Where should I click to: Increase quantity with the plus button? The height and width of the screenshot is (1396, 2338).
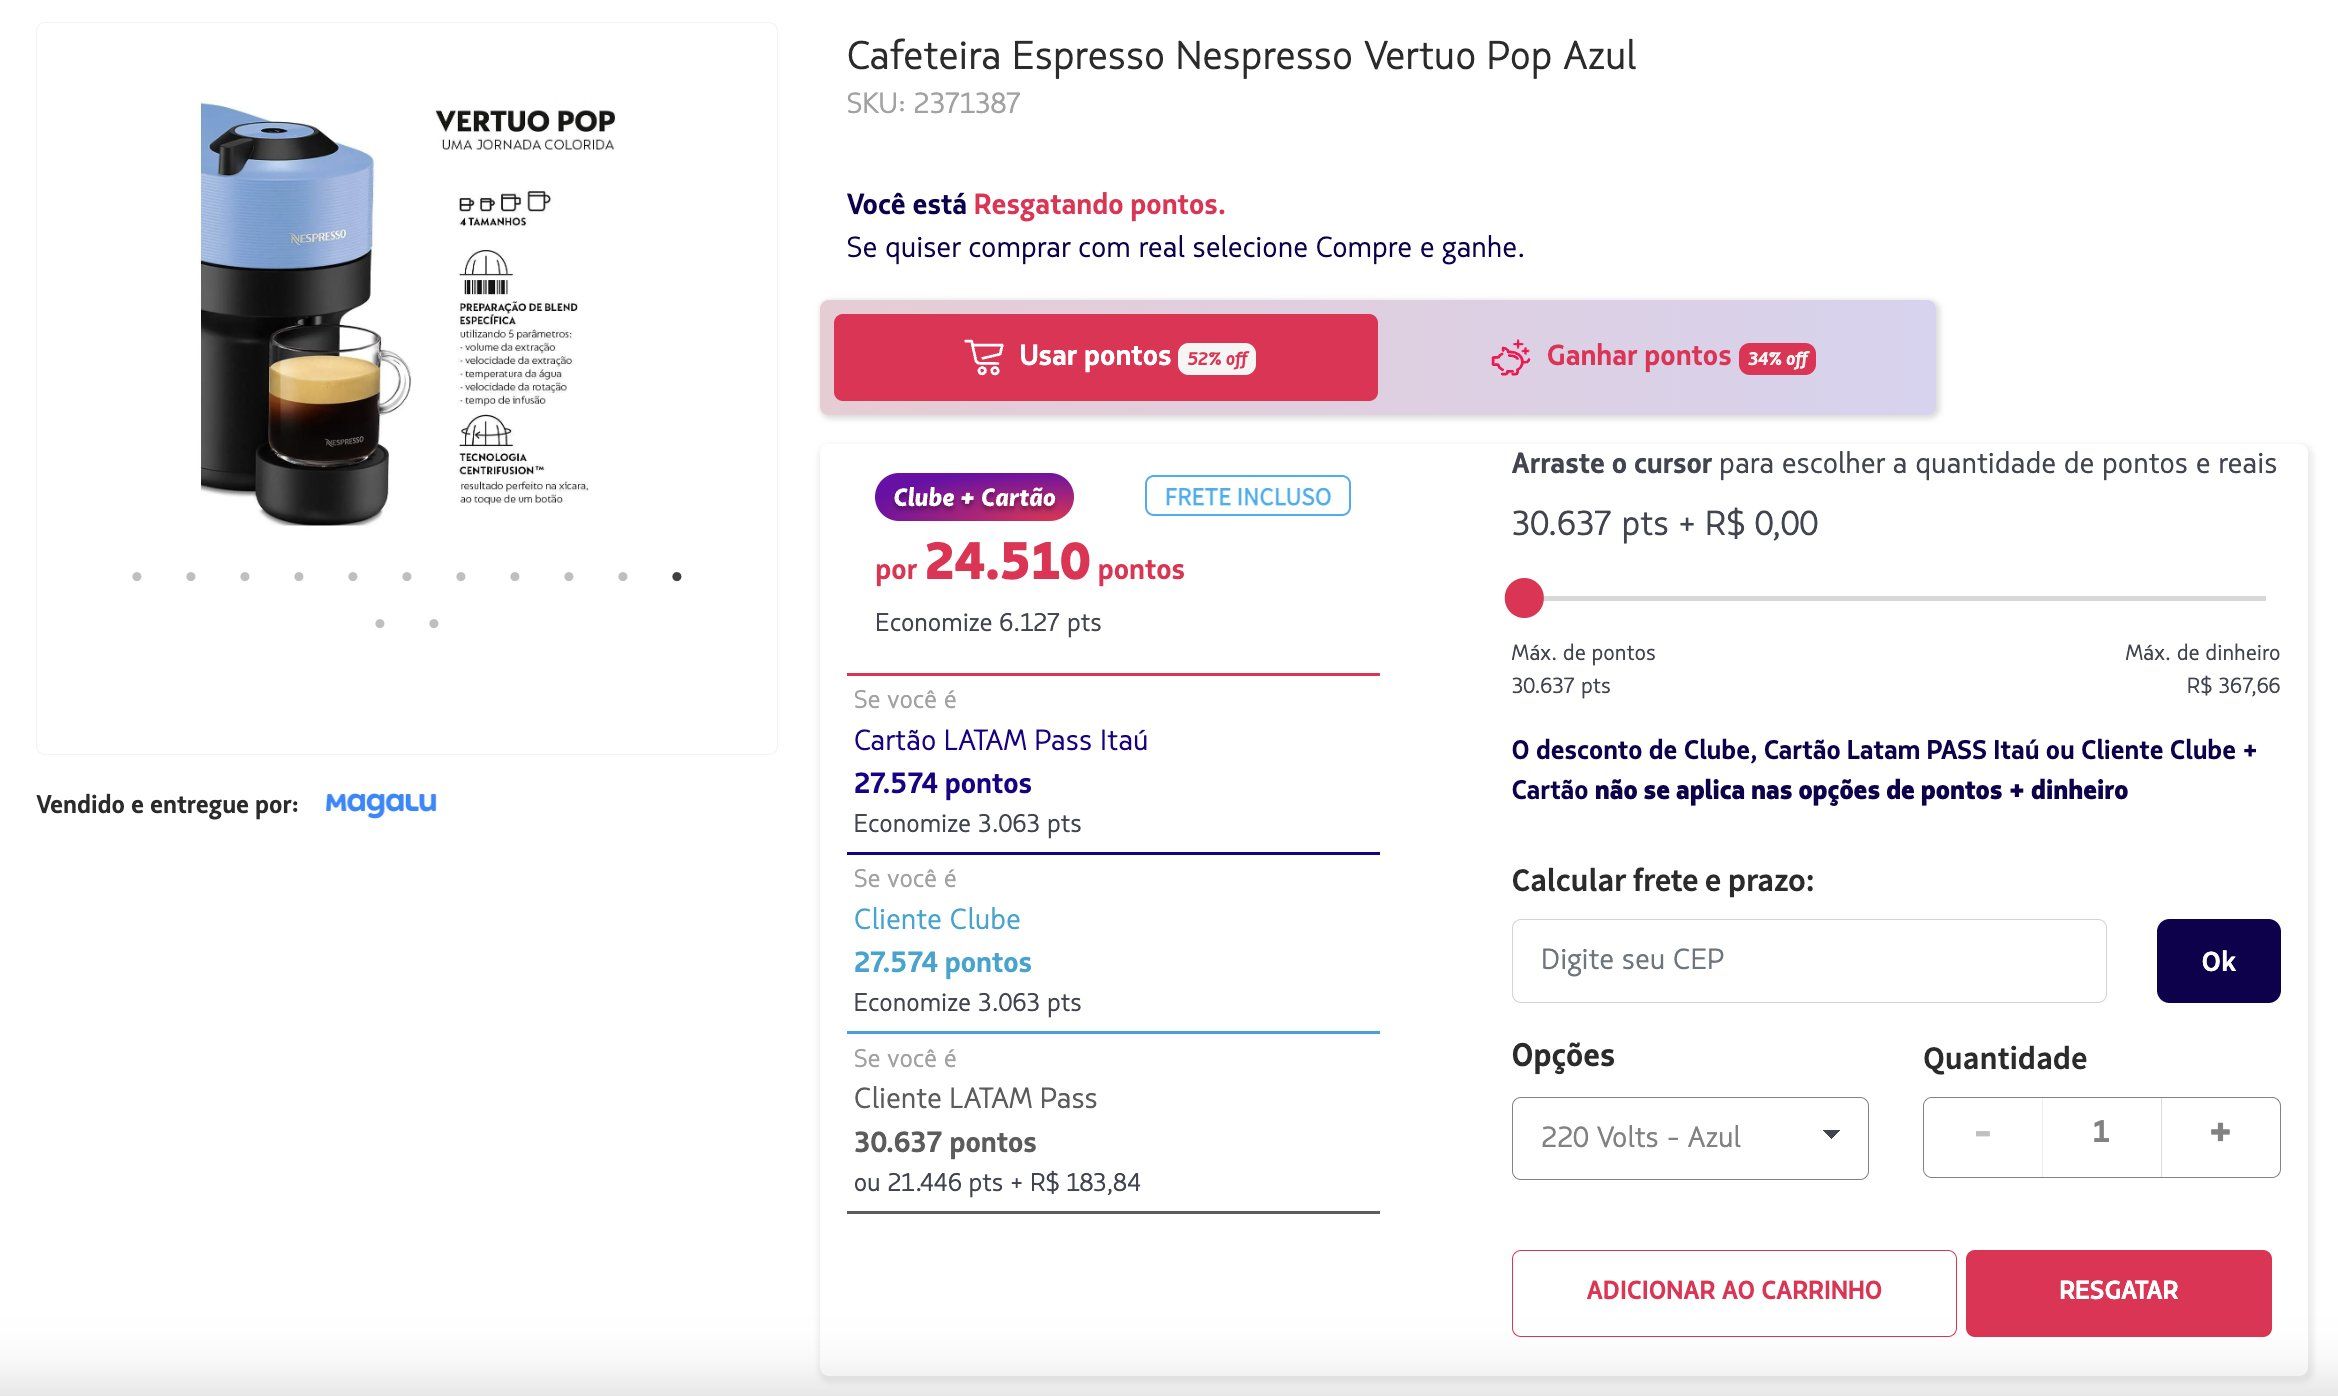[x=2220, y=1136]
